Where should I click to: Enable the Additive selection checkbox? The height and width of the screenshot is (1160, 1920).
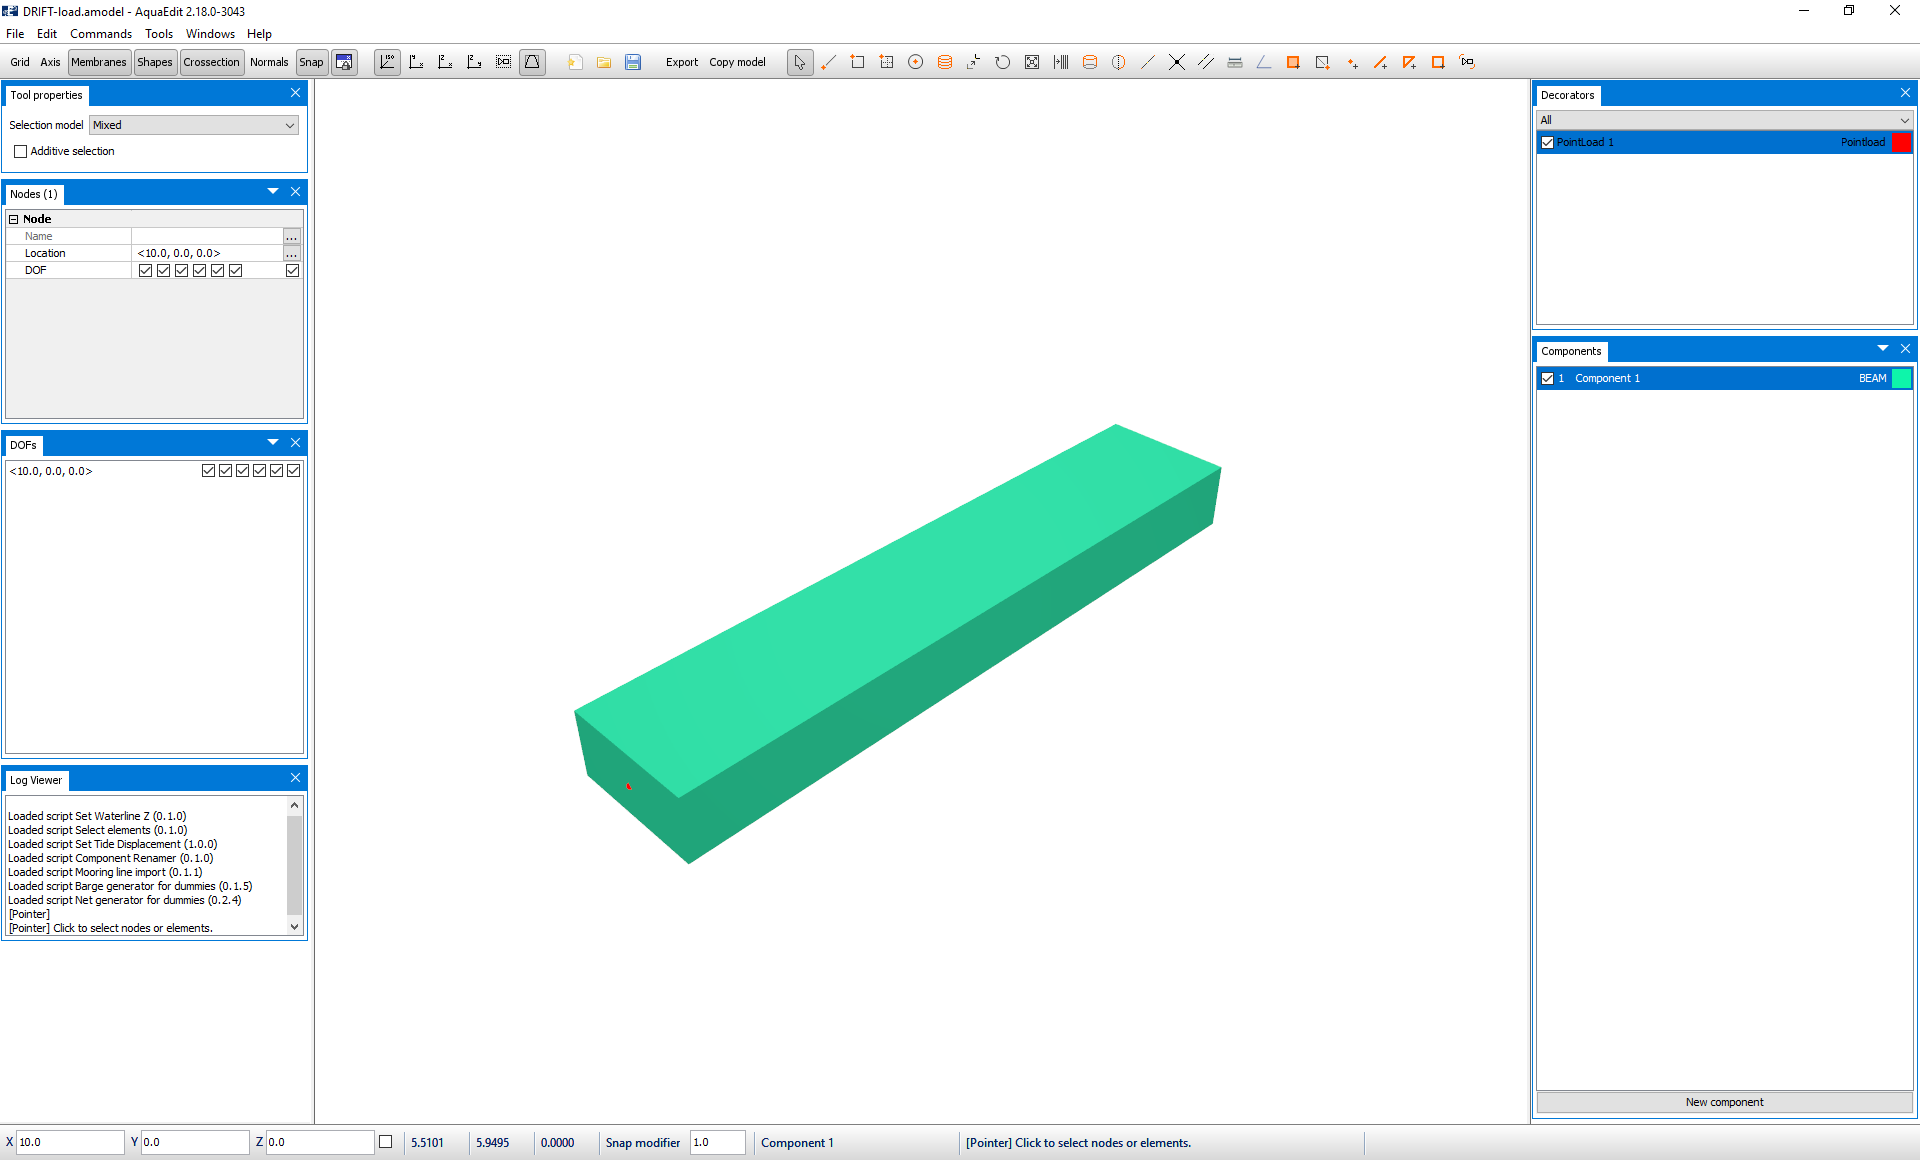click(x=21, y=151)
